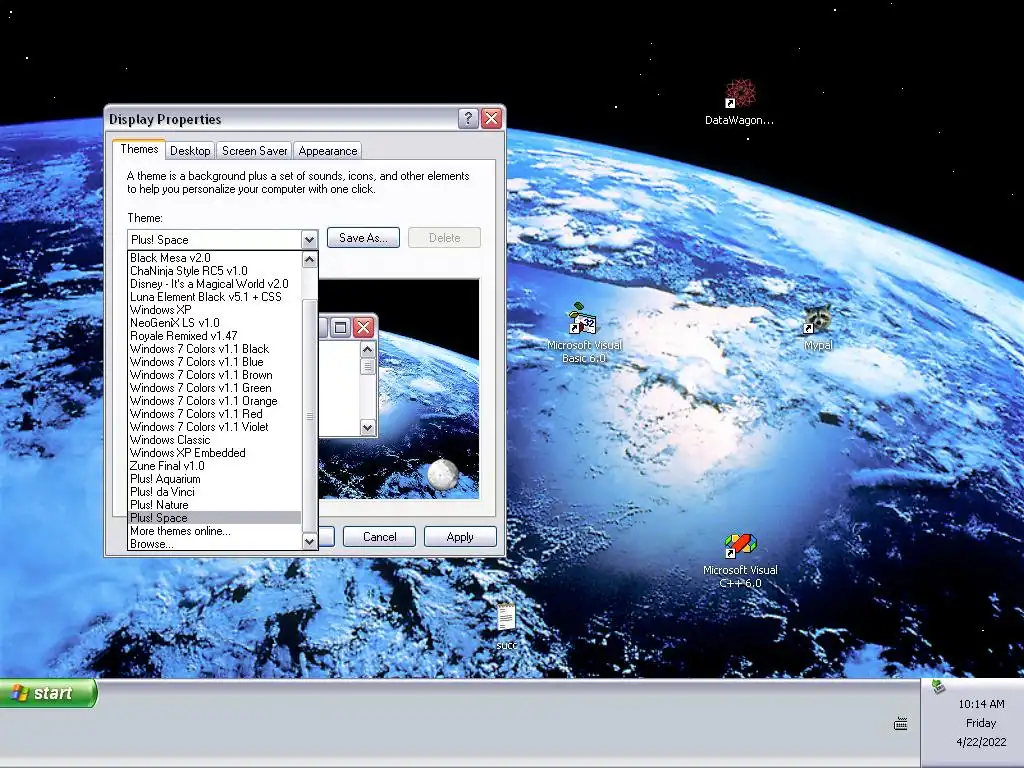
Task: Select More themes online... entry
Action: pos(215,531)
